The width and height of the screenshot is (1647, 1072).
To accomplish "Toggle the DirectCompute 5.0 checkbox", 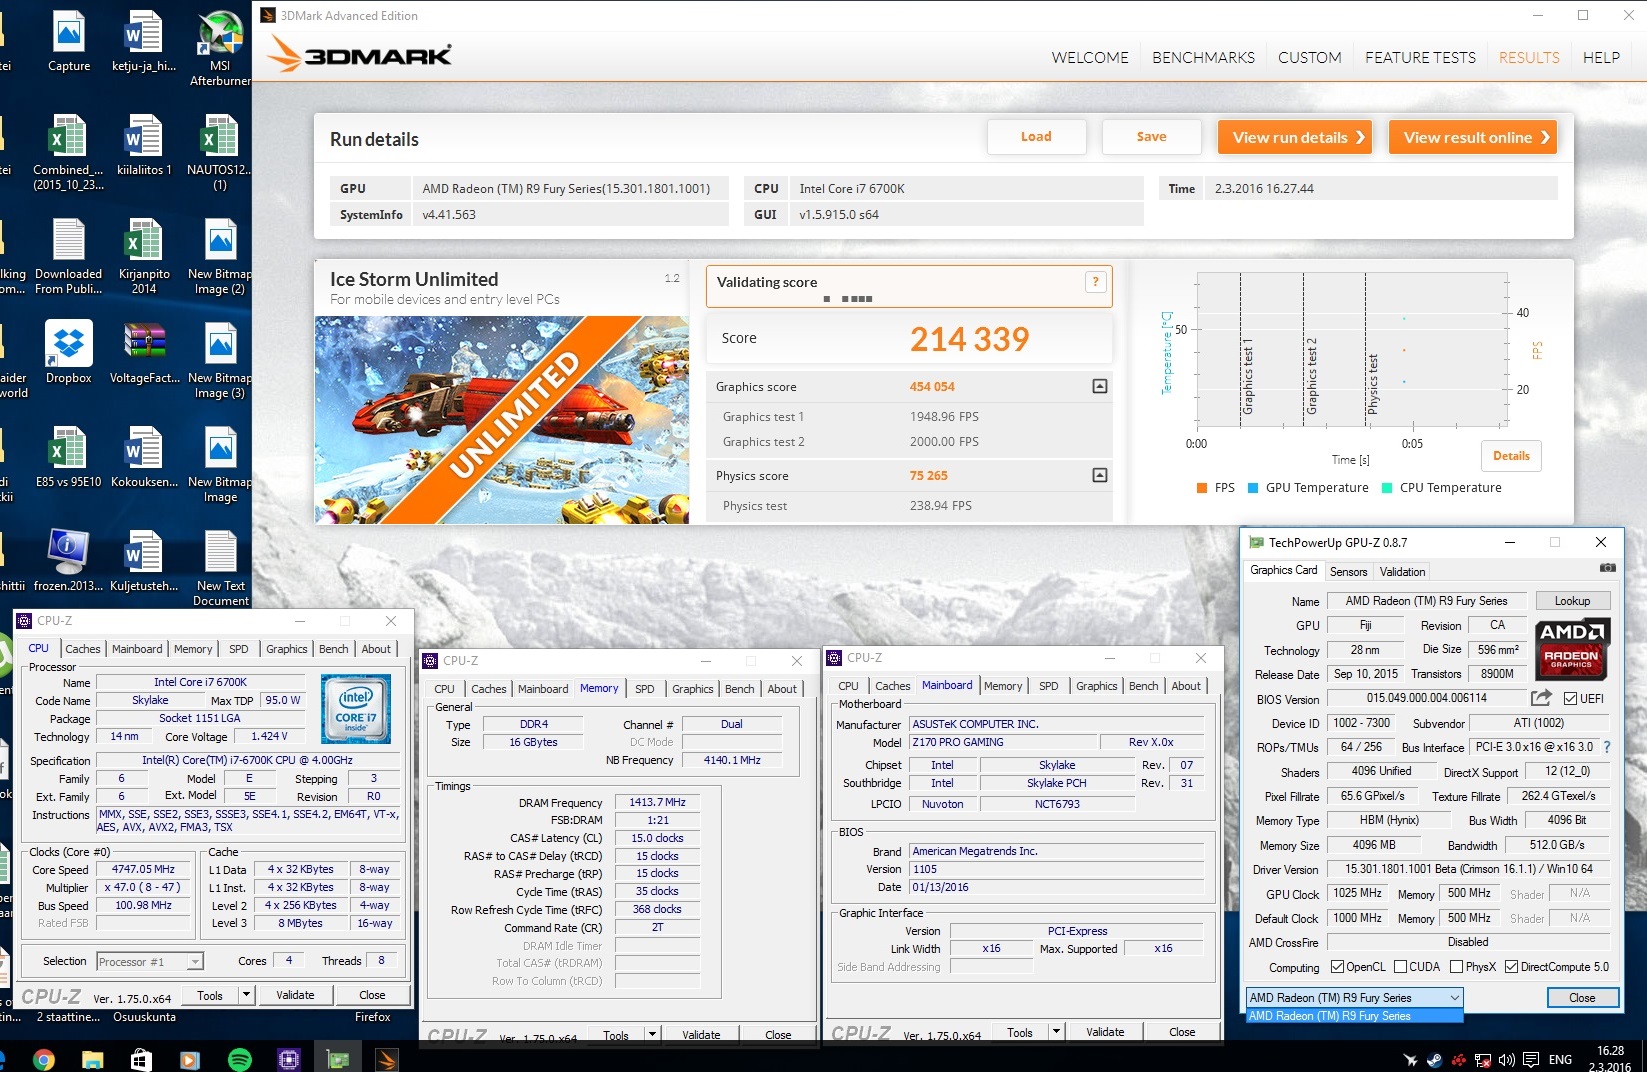I will [1511, 967].
